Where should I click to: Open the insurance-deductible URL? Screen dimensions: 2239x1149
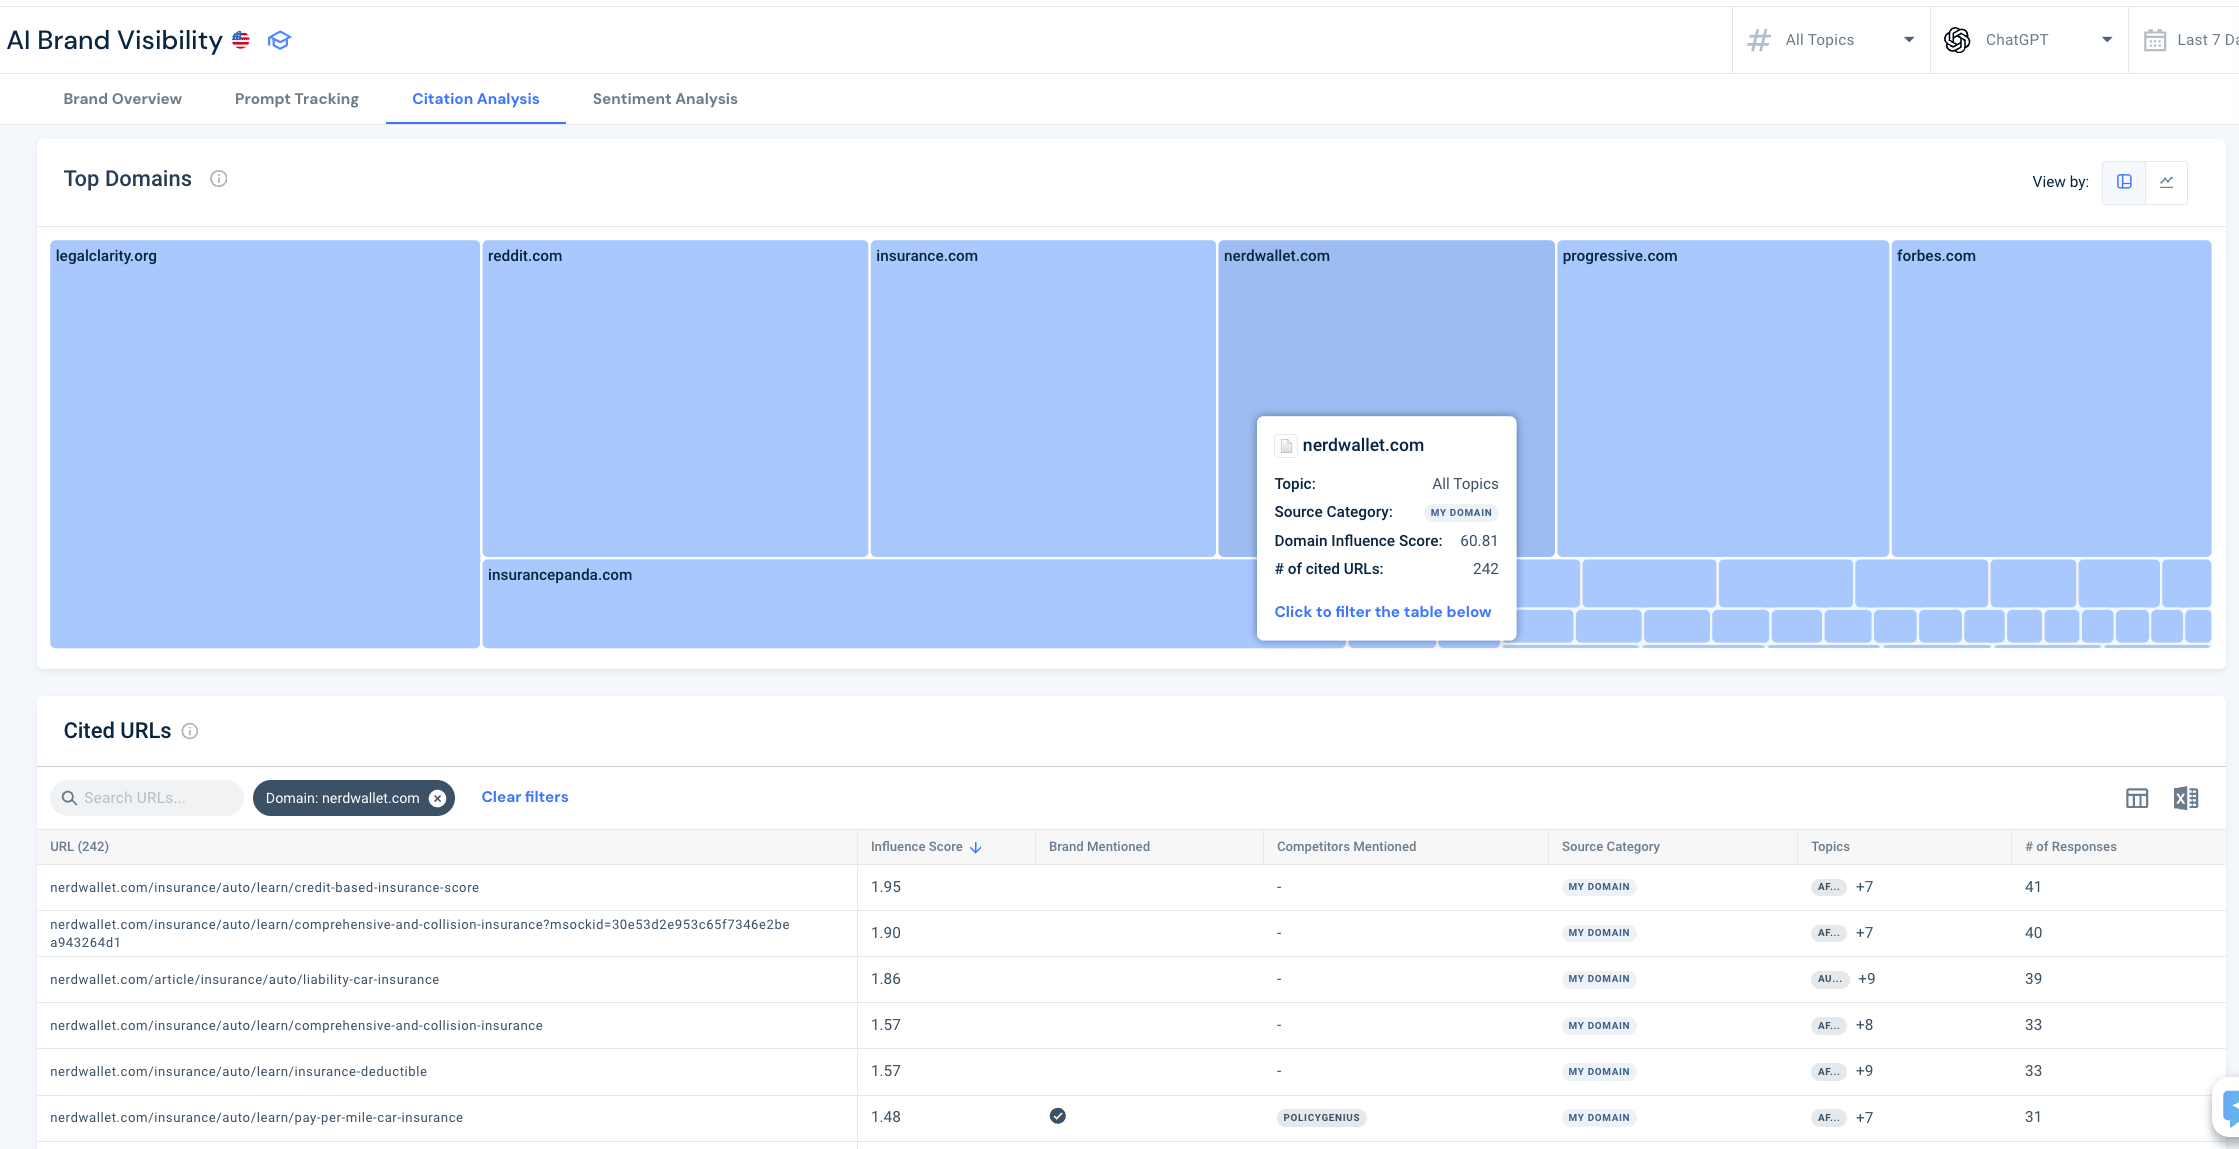click(238, 1072)
